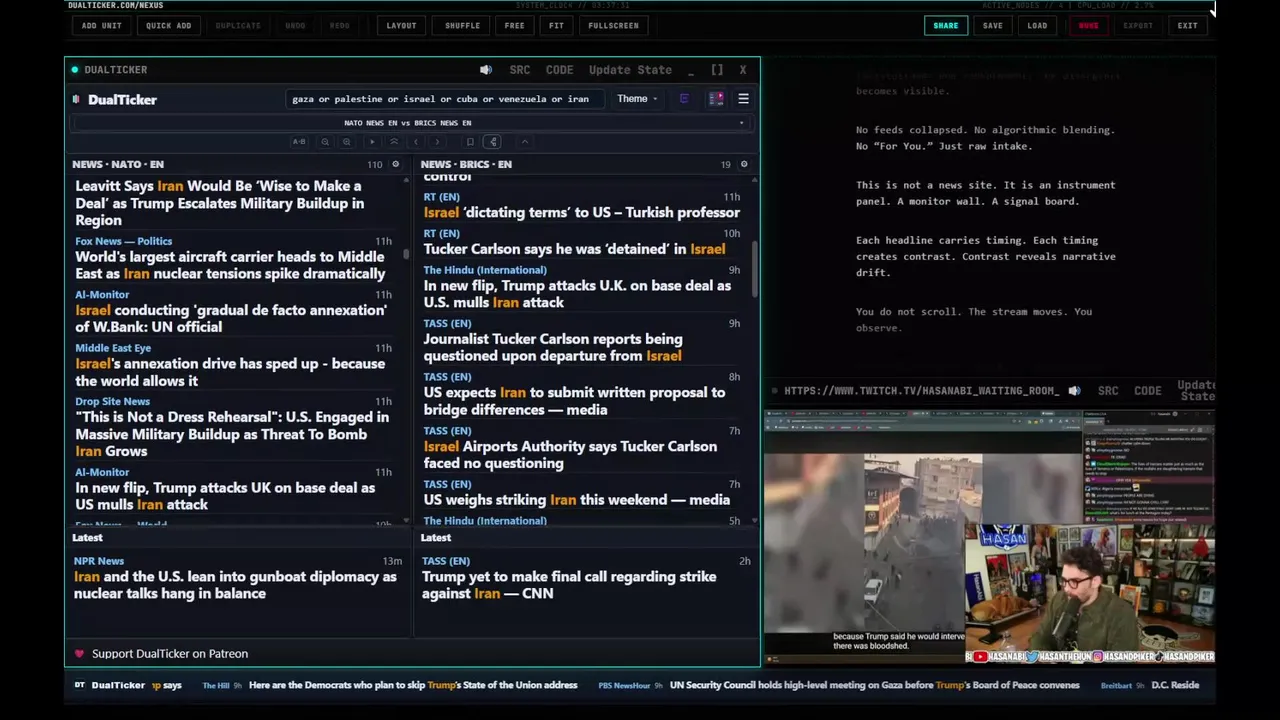Mute the Twitch unit speaker icon
Image resolution: width=1280 pixels, height=720 pixels.
1074,391
